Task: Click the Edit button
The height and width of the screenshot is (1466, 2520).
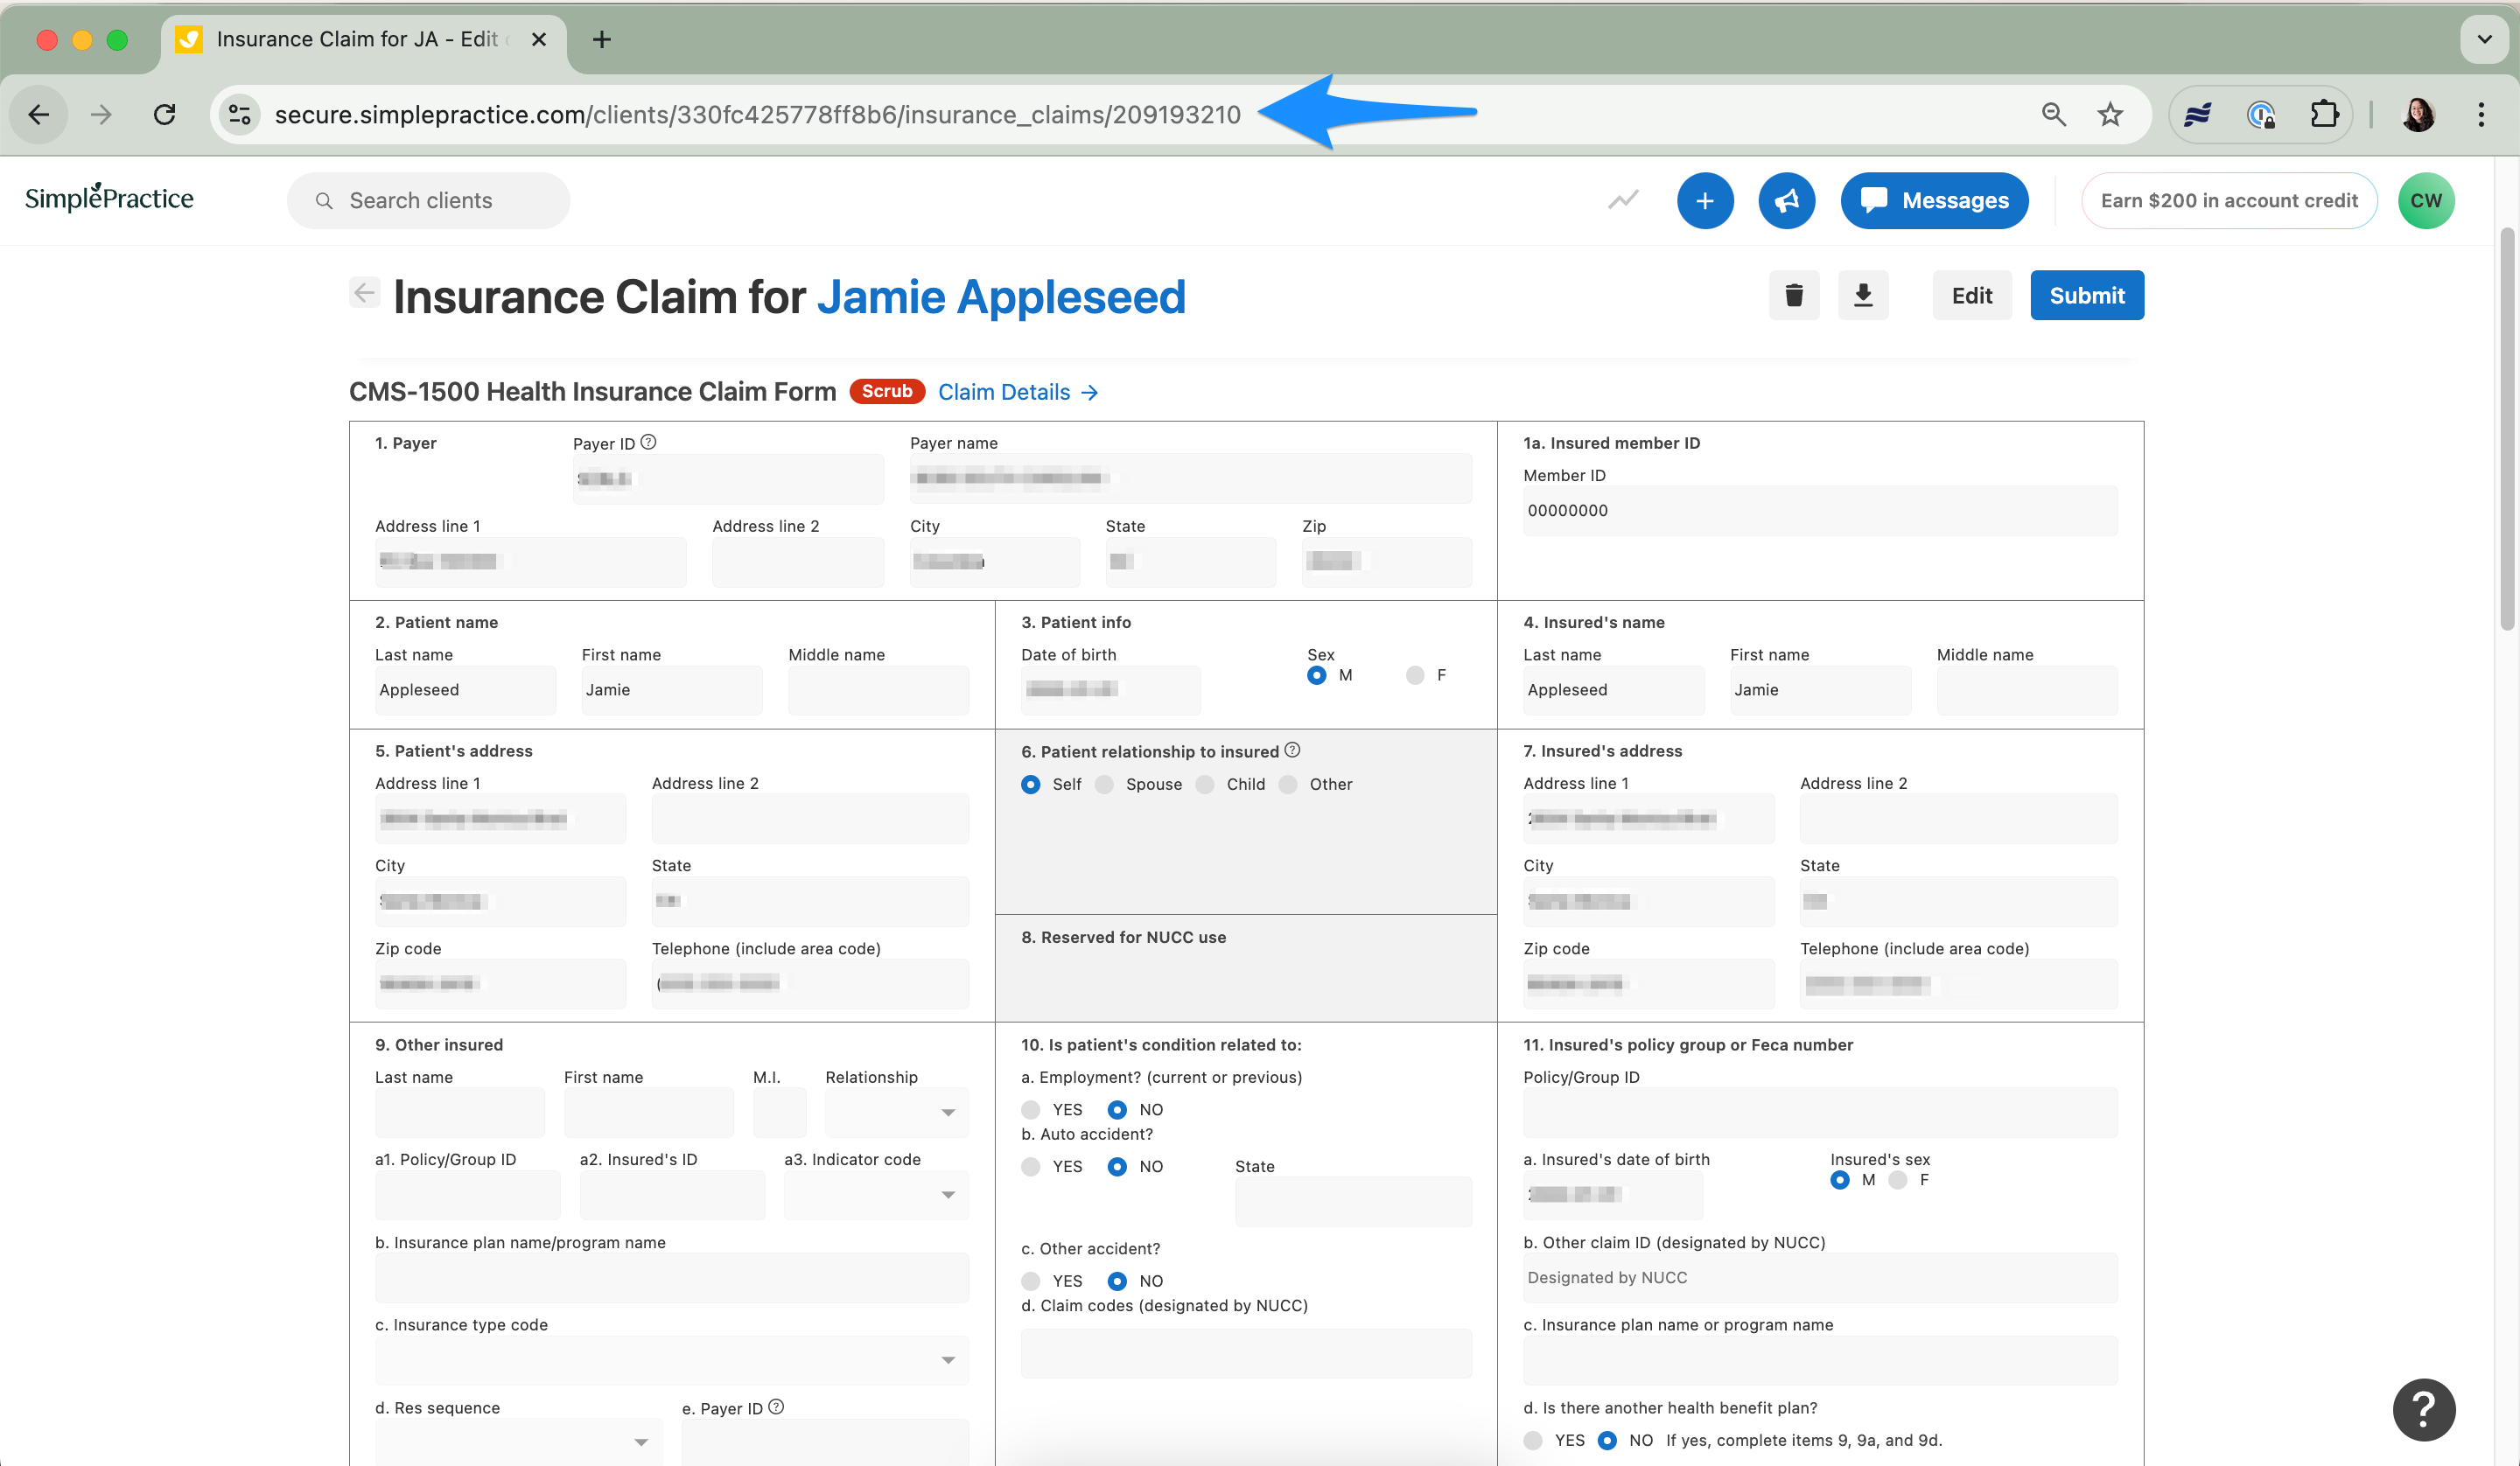Action: 1971,295
